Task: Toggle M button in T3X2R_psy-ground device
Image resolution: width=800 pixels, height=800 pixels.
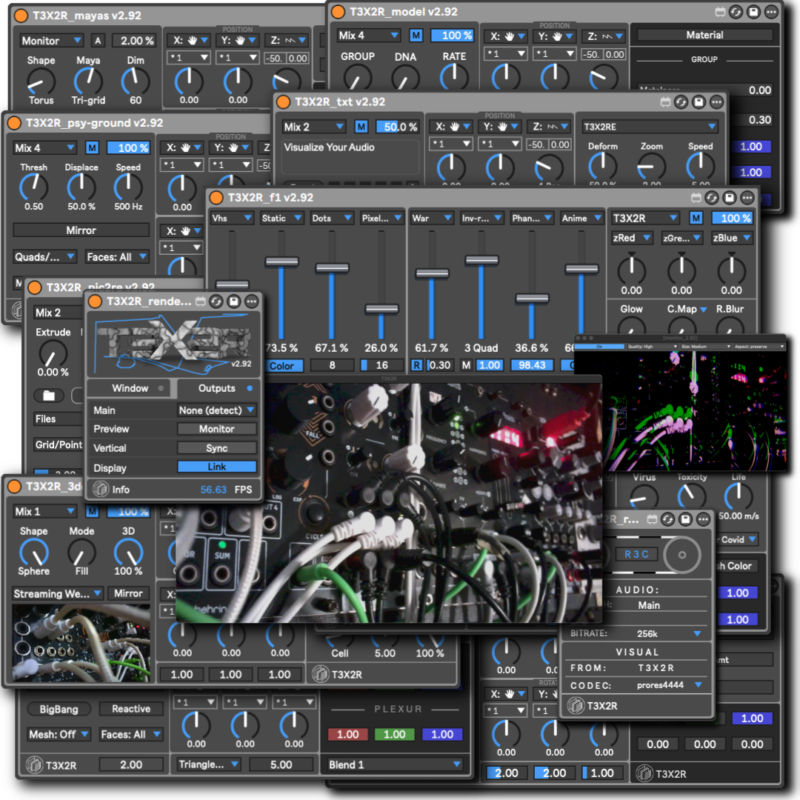Action: [92, 148]
